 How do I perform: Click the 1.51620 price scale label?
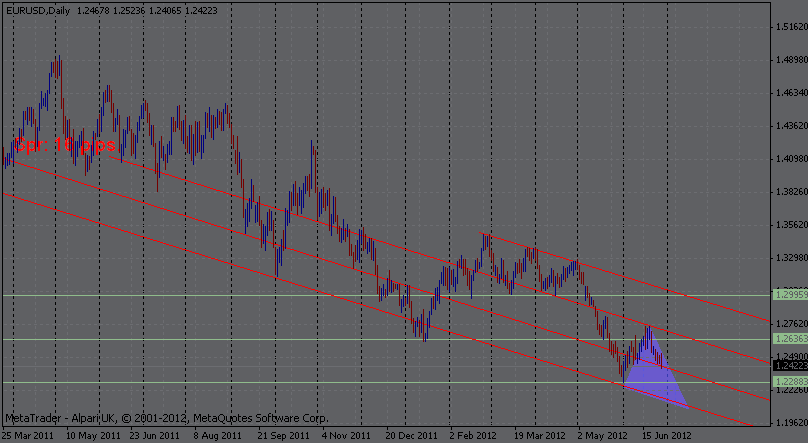tap(790, 27)
